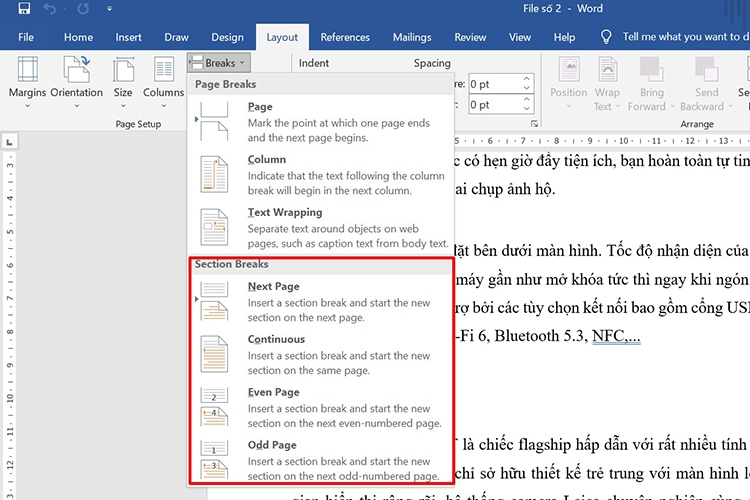Insert a Page break

click(x=320, y=122)
